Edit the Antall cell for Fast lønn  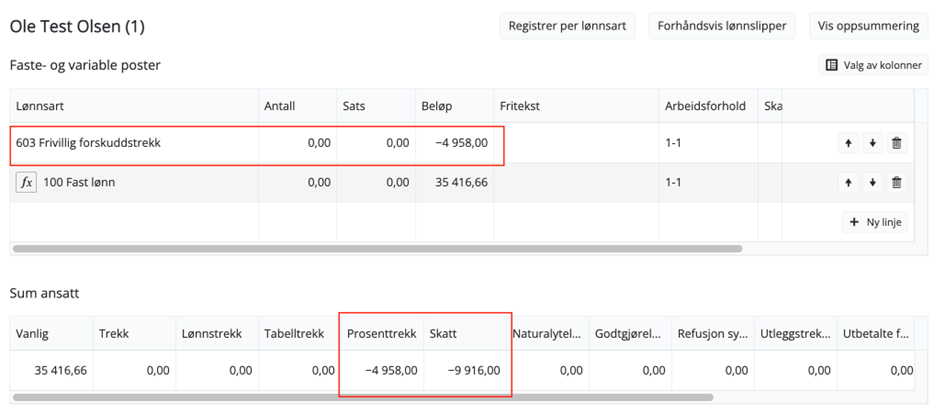(296, 183)
